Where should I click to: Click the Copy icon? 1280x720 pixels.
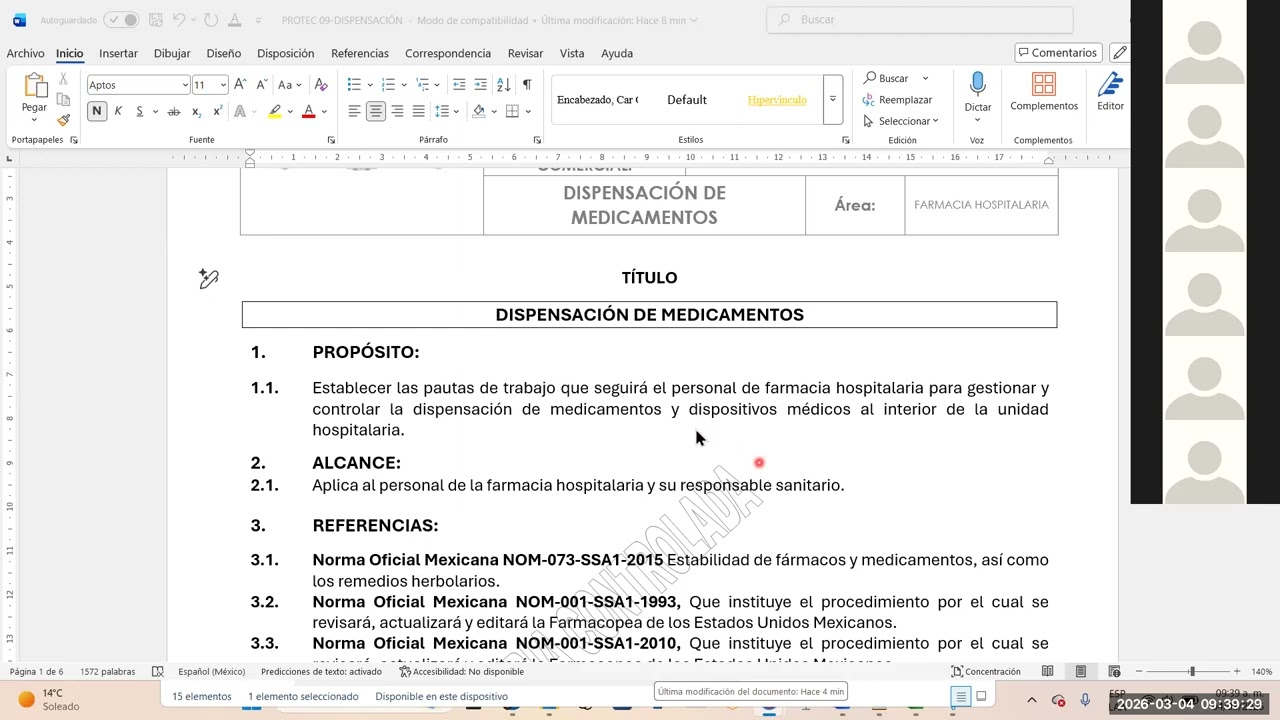[63, 99]
